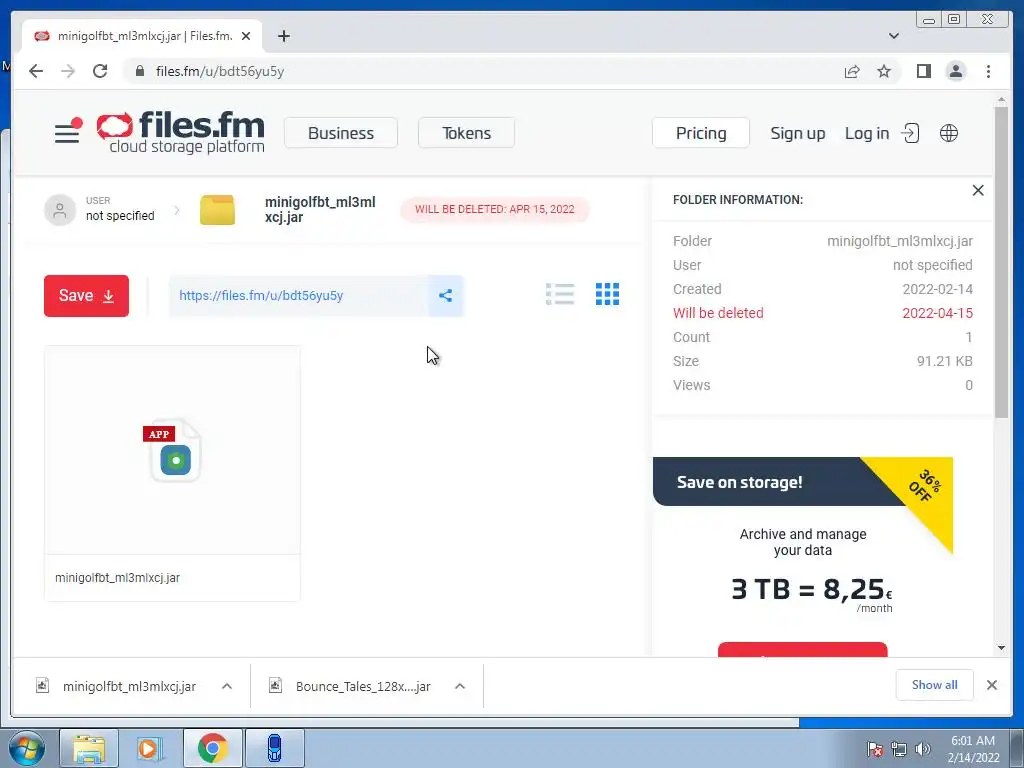The image size is (1024, 768).
Task: Click the folder name minigolfbt_ml3mlxcj.jar in breadcrumb
Action: coord(320,210)
